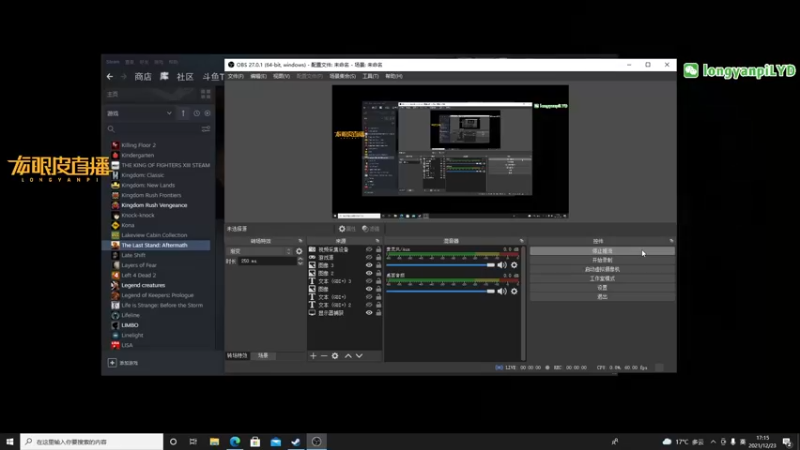Hide the 显示器捕获 source
Viewport: 800px width, 450px height.
click(x=369, y=313)
